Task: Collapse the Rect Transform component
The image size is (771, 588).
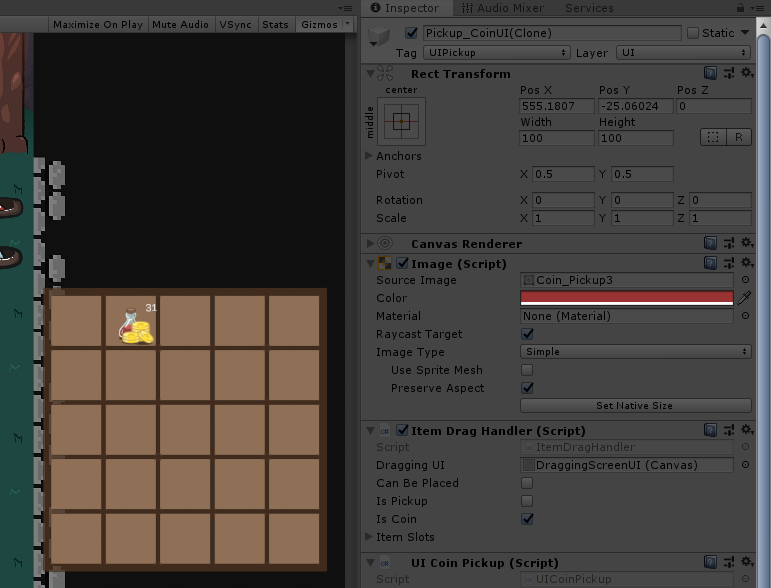Action: 370,74
